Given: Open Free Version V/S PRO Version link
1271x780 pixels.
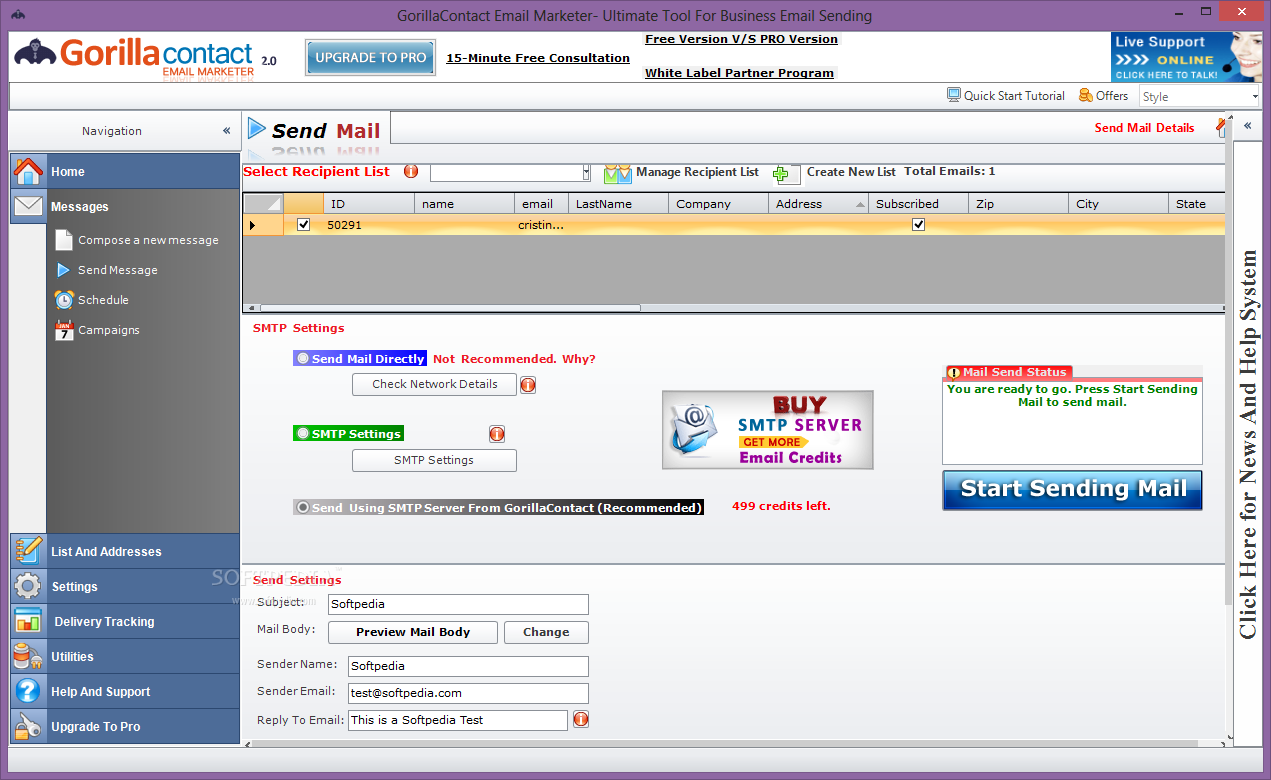Looking at the screenshot, I should click(x=741, y=39).
